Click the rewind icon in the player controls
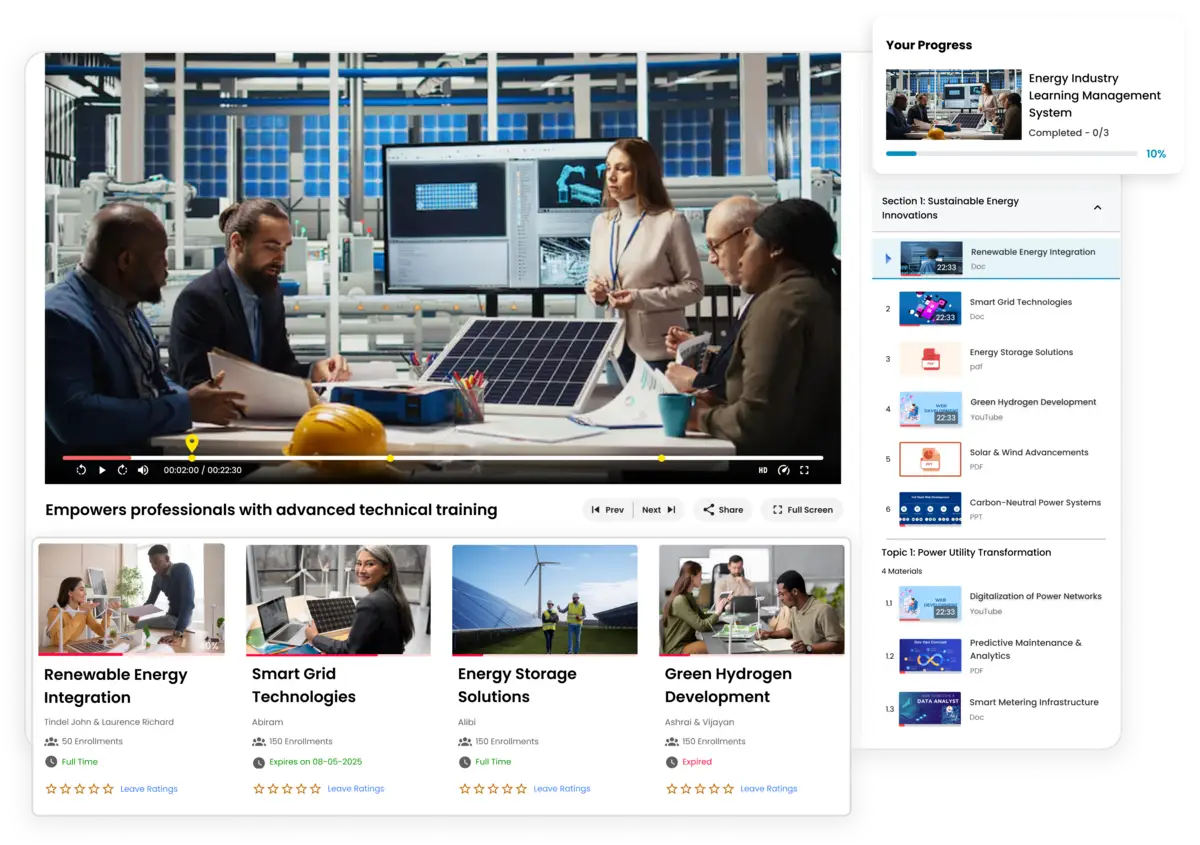 coord(81,470)
